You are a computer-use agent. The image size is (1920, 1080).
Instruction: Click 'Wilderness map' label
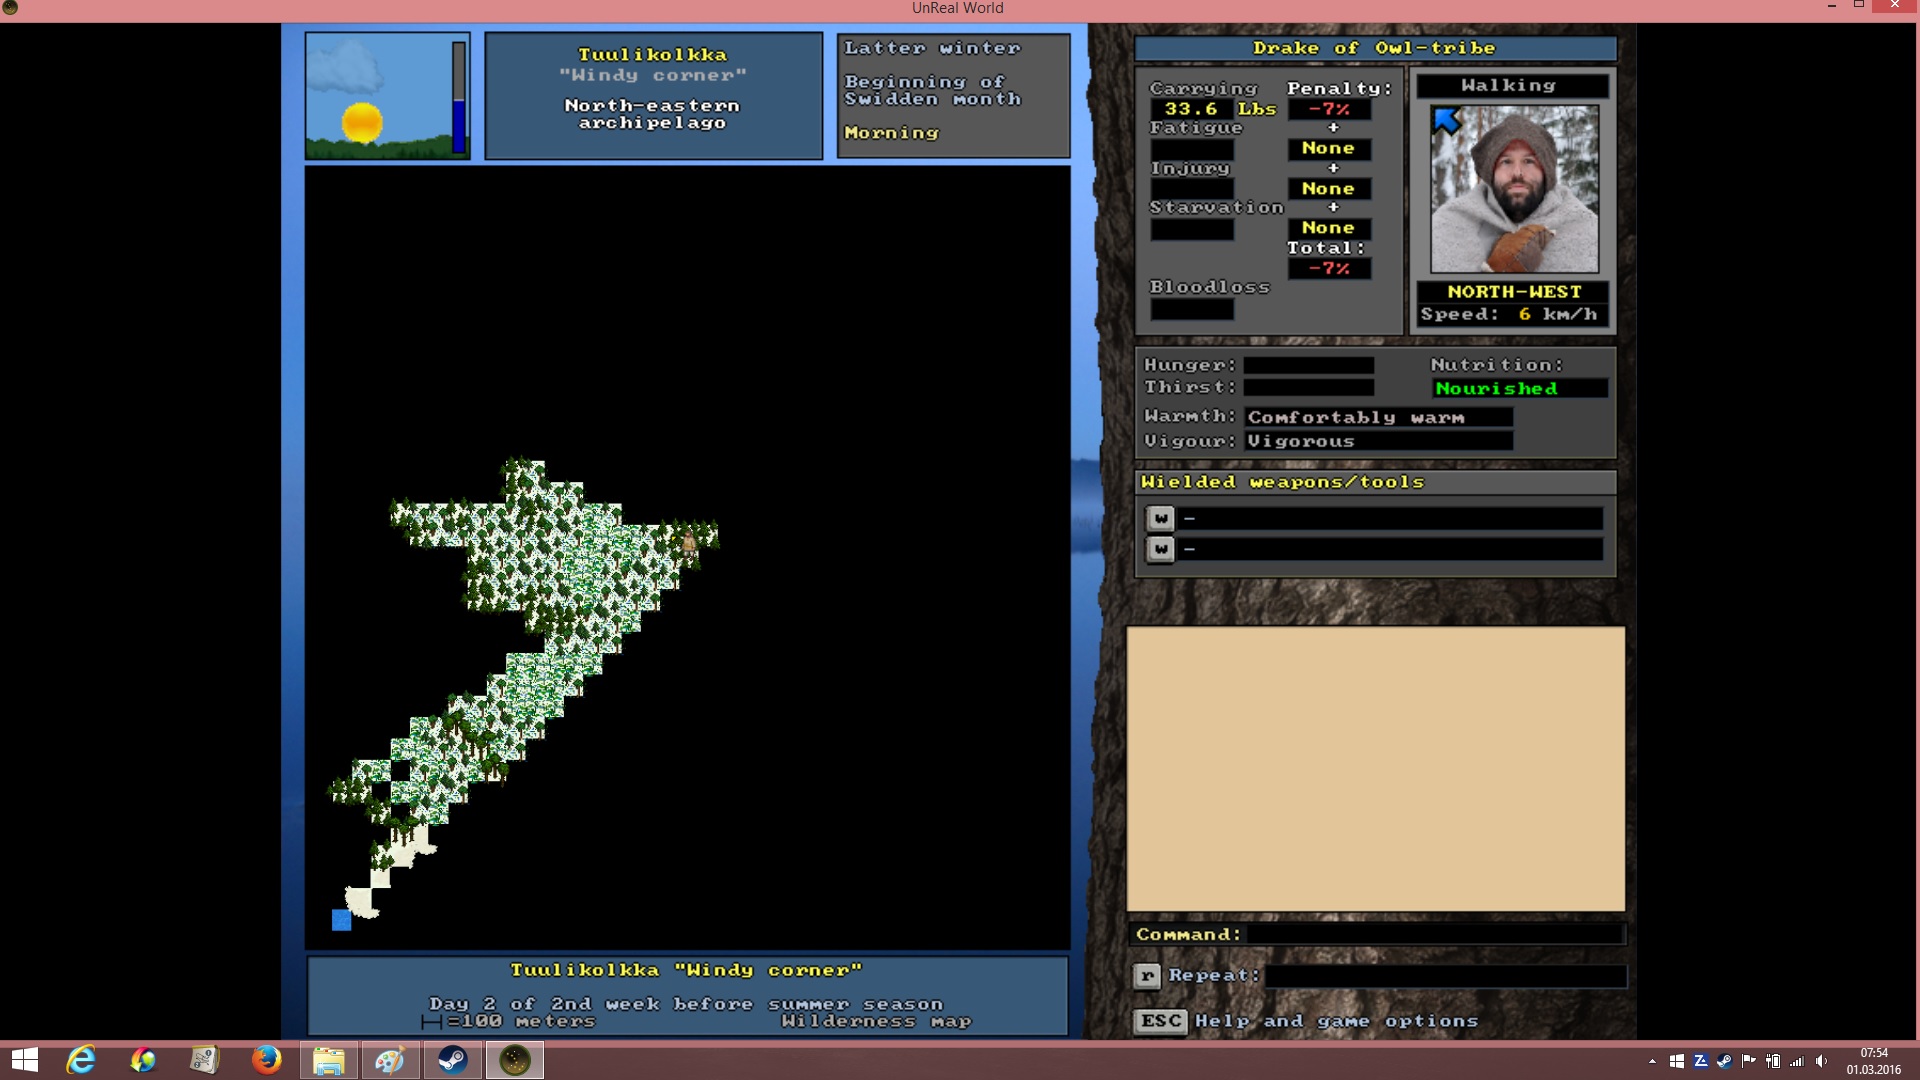876,1021
